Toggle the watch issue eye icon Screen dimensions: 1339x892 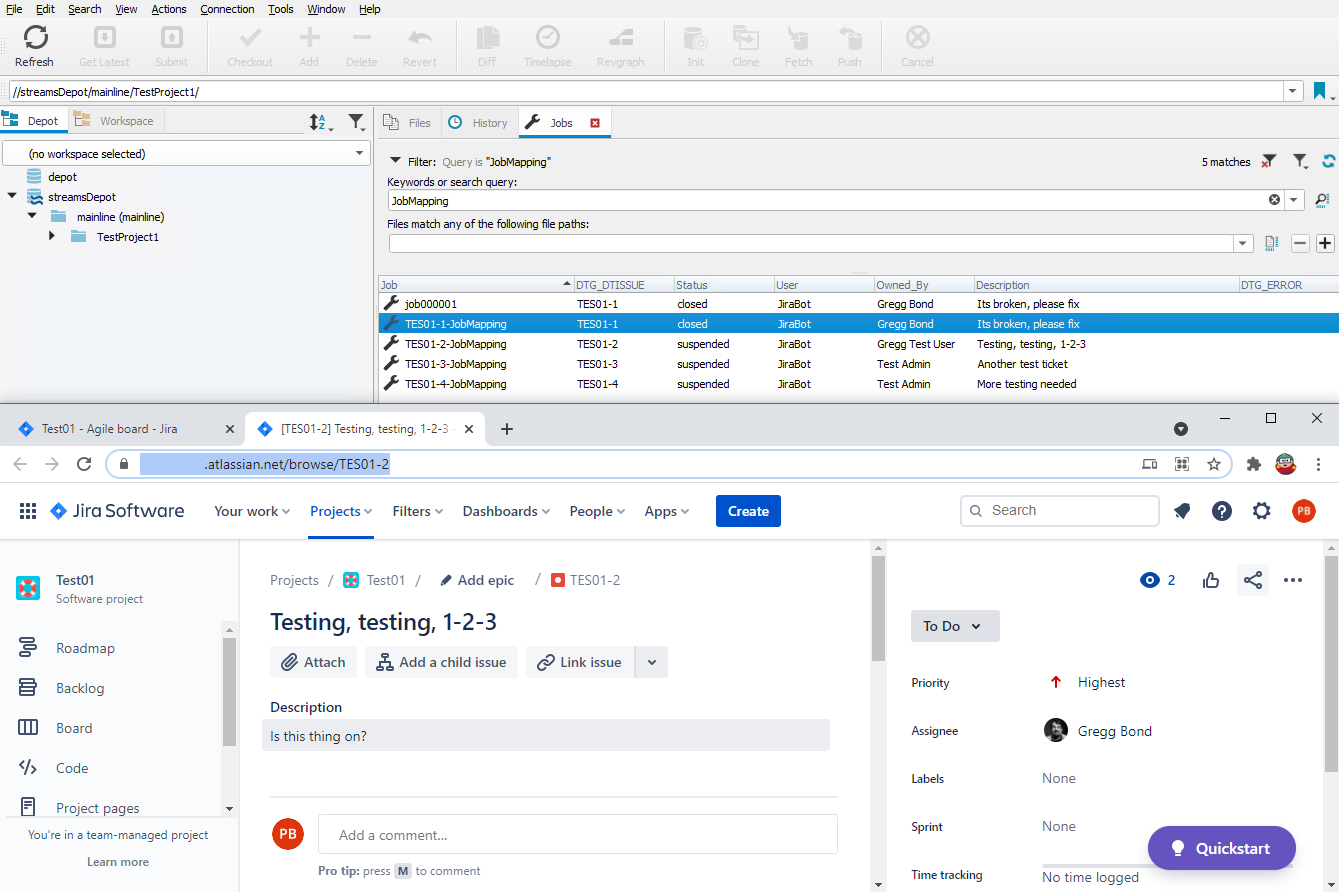click(x=1149, y=580)
